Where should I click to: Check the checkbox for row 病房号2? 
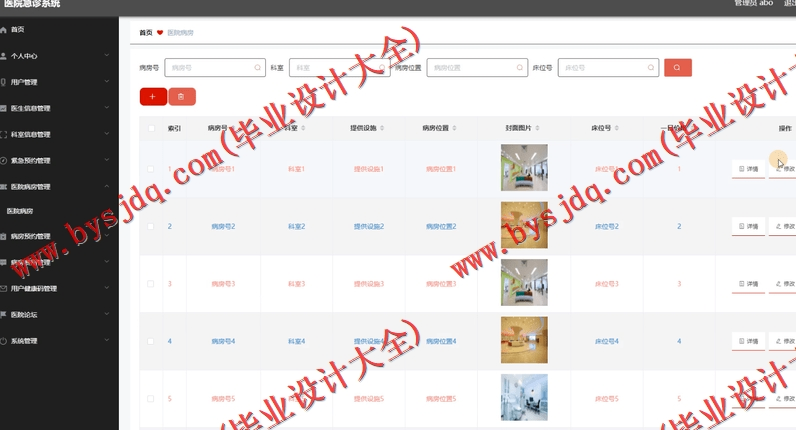(150, 226)
